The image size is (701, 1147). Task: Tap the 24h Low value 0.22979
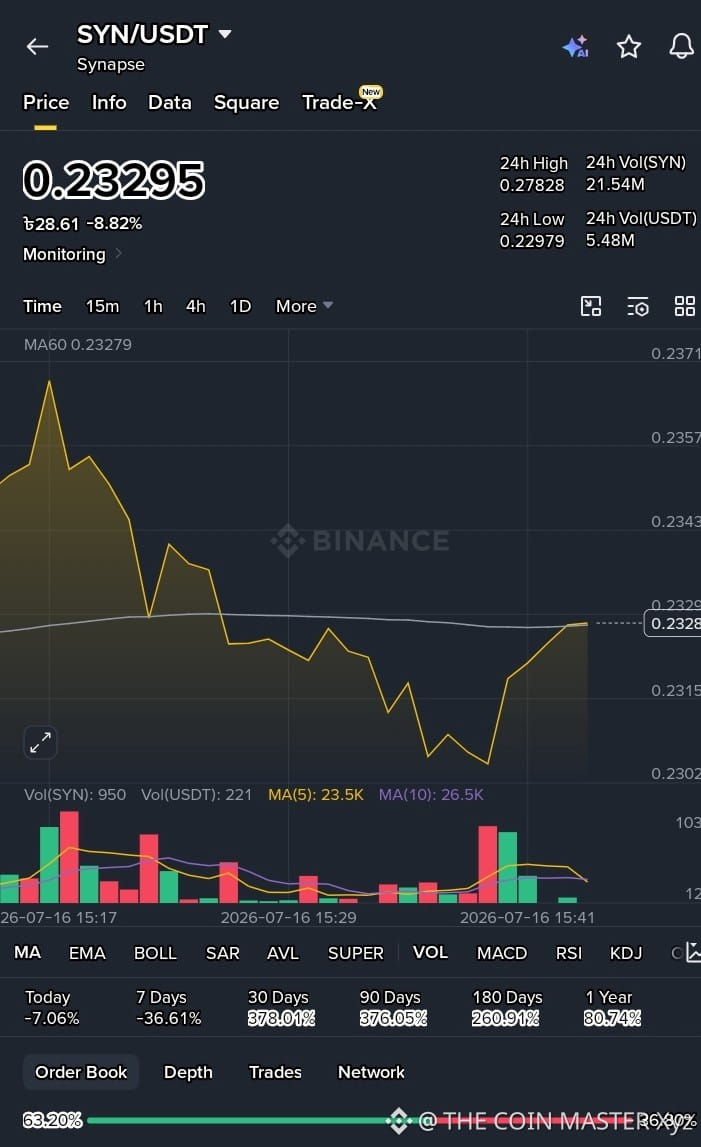click(532, 241)
